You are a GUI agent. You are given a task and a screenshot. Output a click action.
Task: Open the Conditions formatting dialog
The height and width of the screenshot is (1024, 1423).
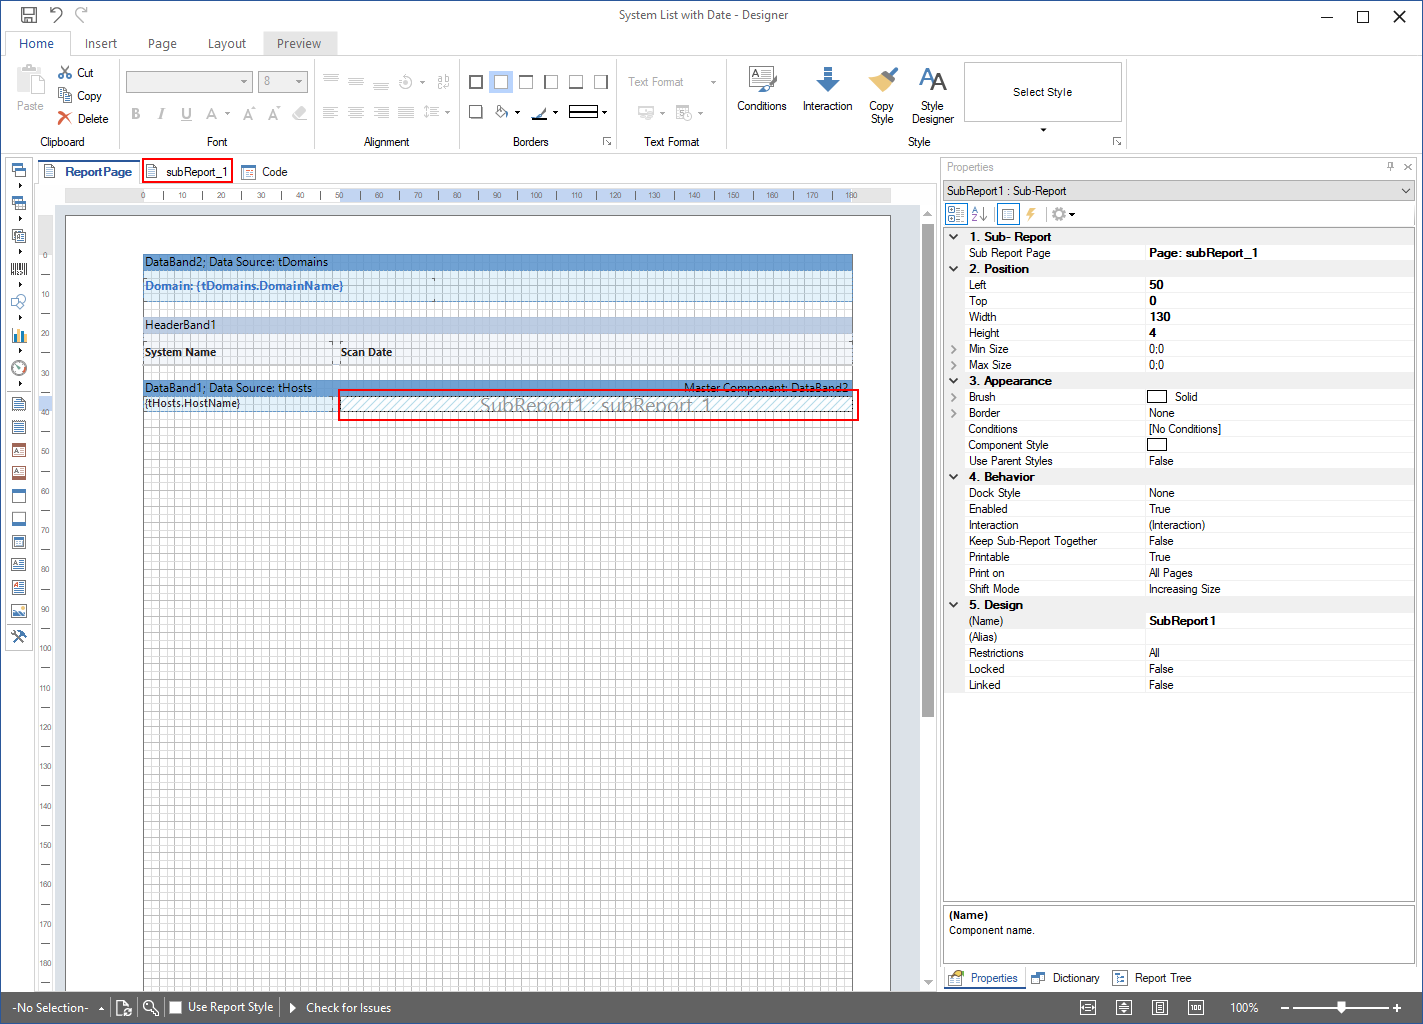(x=761, y=90)
